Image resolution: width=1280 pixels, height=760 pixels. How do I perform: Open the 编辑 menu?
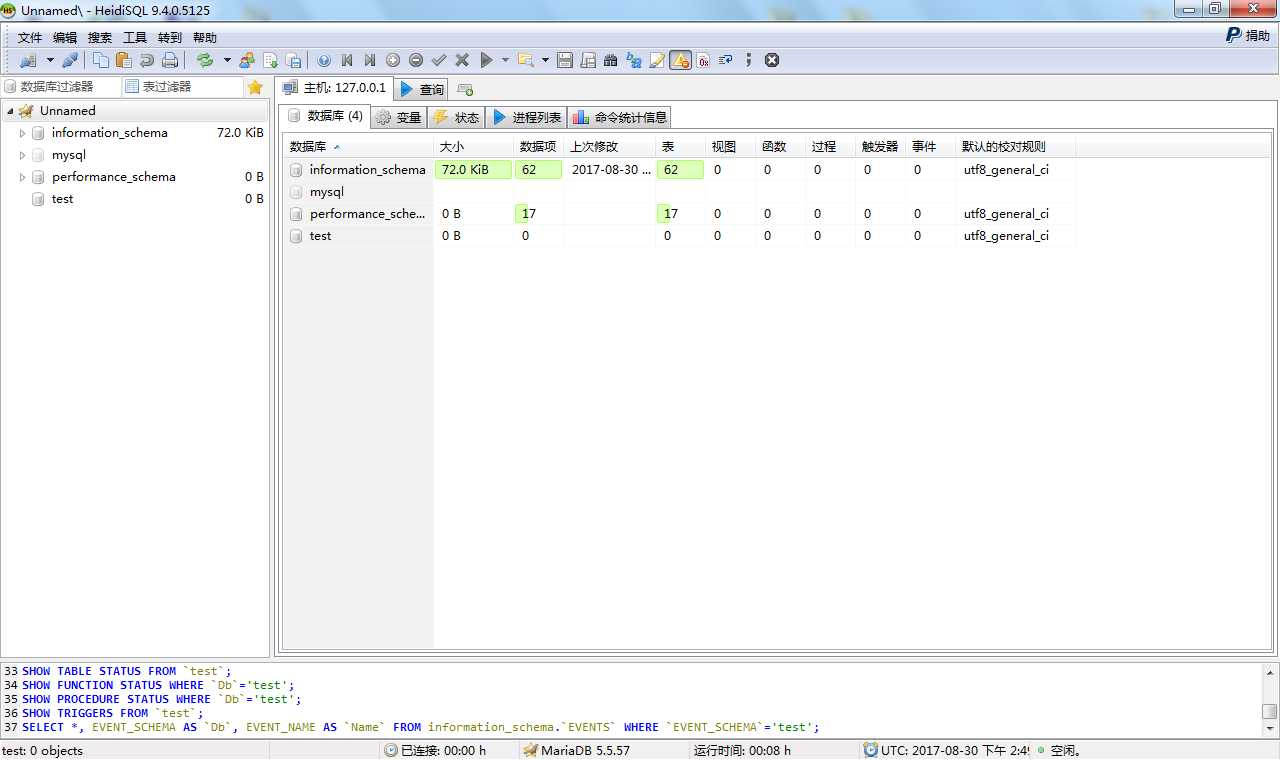click(65, 37)
